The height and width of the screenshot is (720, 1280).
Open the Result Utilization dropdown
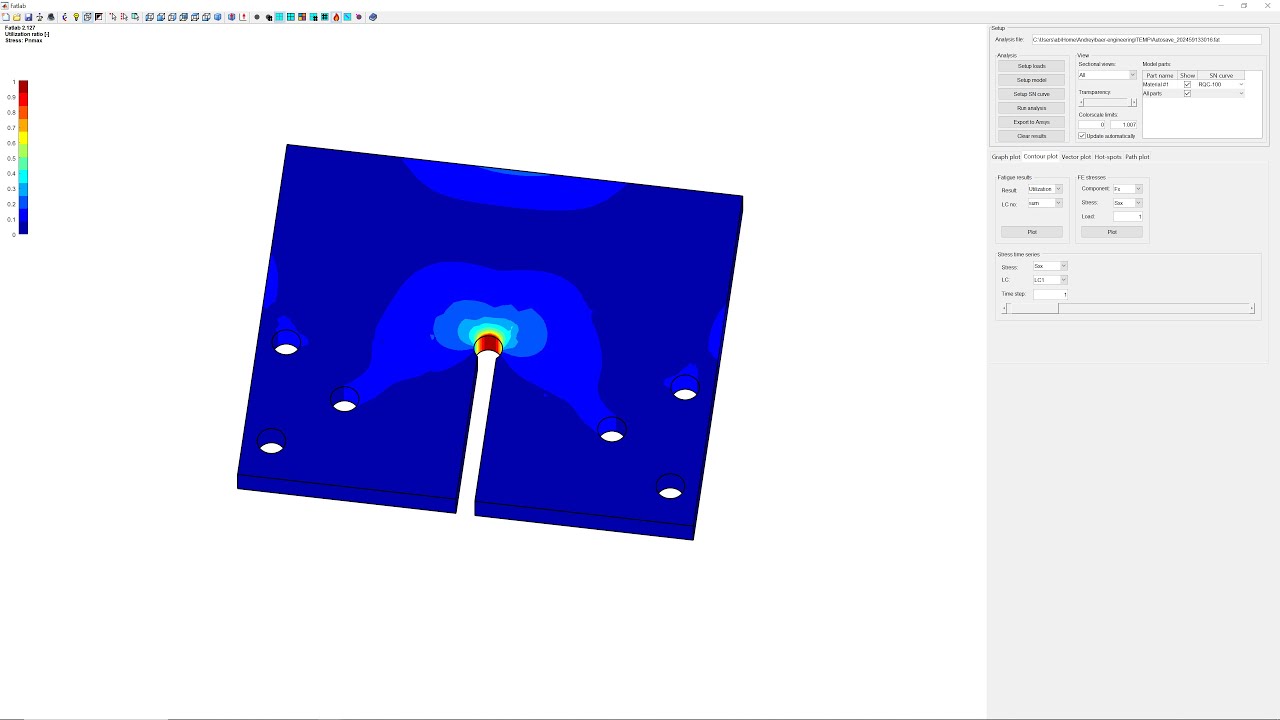point(1045,189)
